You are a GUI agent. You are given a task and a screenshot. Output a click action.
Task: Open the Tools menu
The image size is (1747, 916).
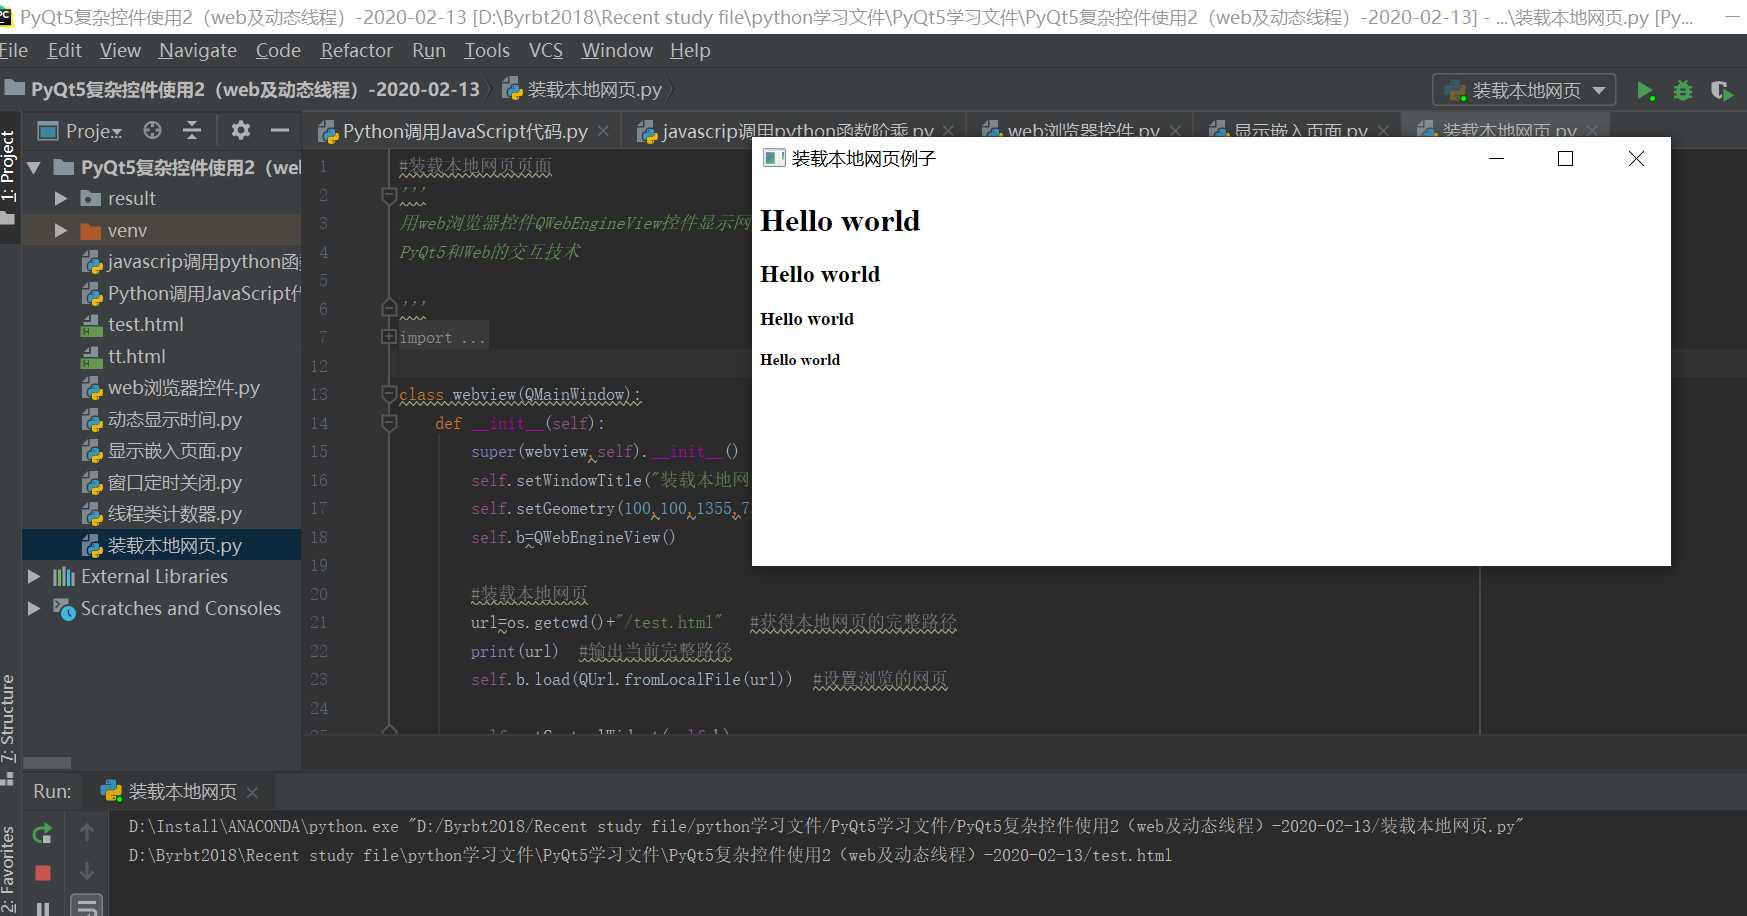click(x=487, y=50)
